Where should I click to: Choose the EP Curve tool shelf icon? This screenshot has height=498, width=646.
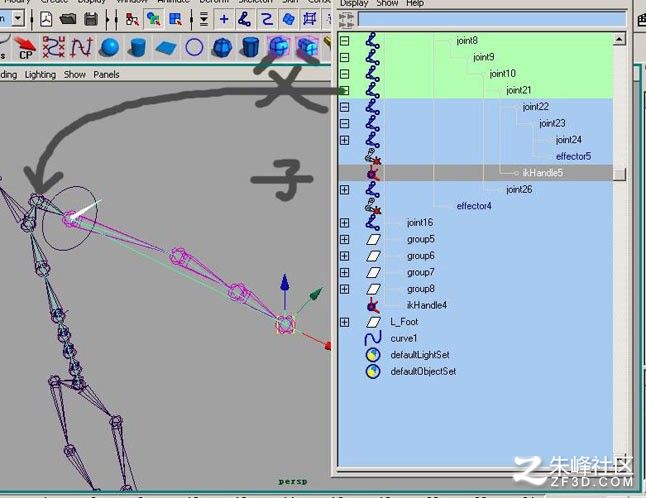tap(82, 47)
